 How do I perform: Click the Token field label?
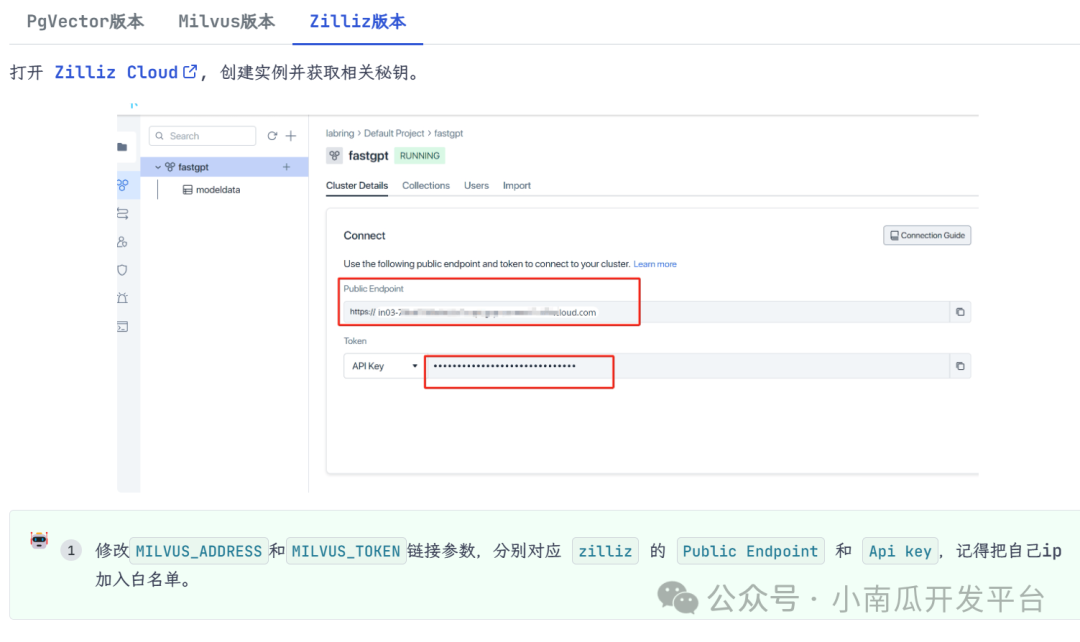[x=355, y=341]
